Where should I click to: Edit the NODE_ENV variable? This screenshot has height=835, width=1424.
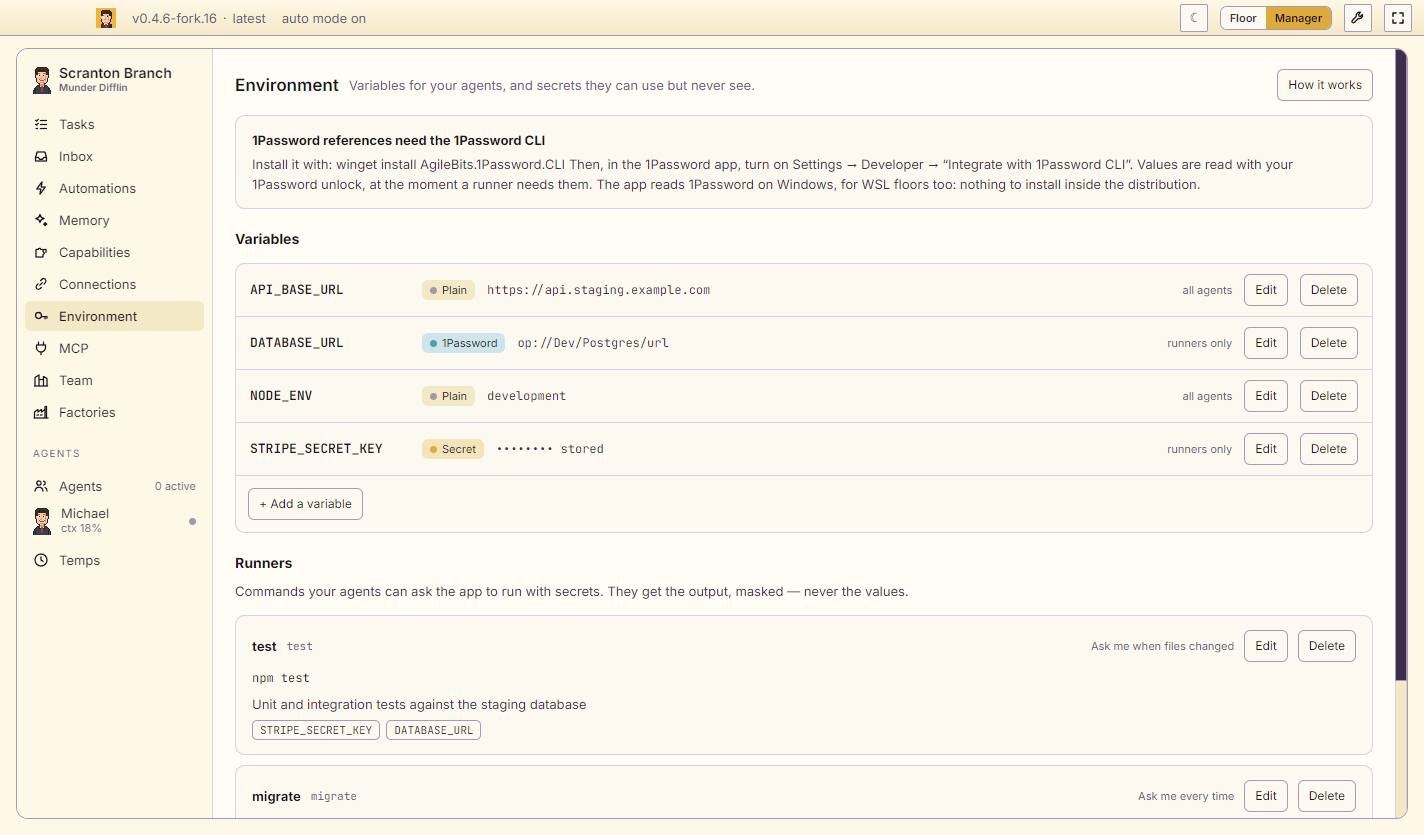1266,396
